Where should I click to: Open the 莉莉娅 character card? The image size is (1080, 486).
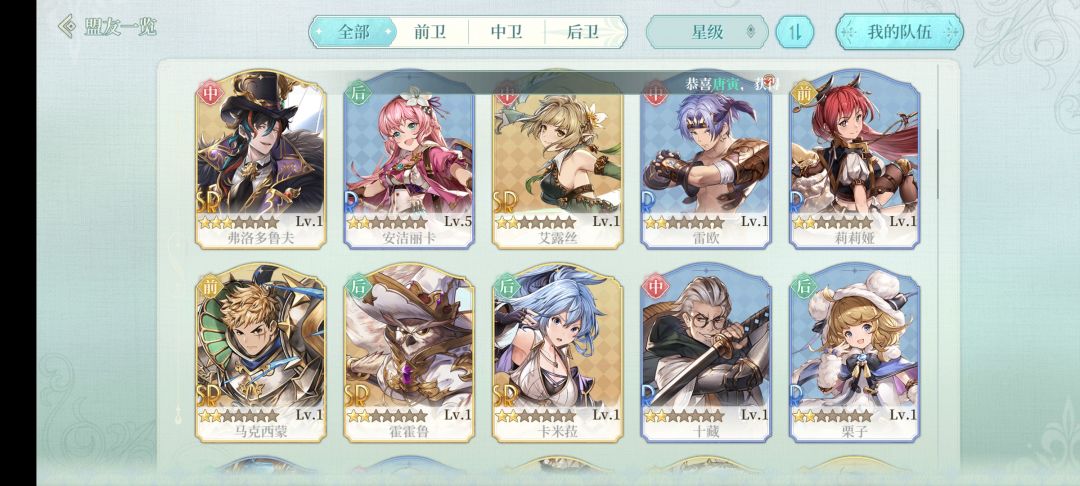coord(855,160)
